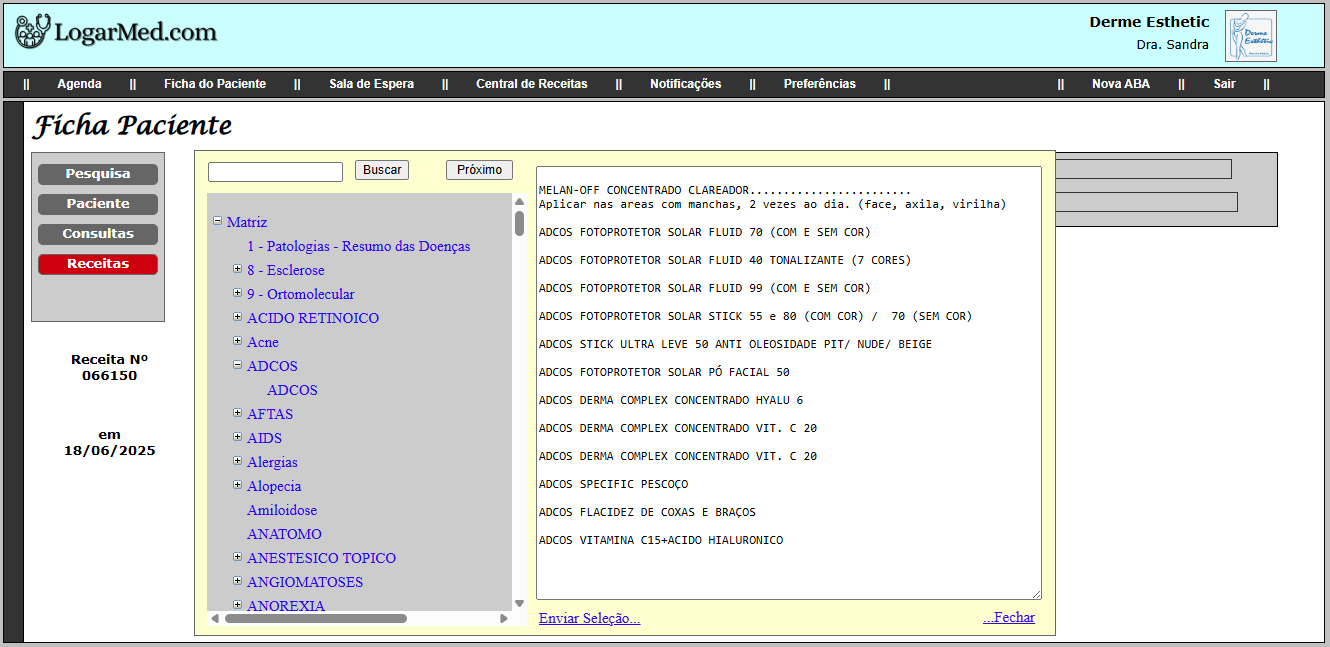
Task: Click the LogarMed.com stethoscope logo
Action: click(x=115, y=32)
